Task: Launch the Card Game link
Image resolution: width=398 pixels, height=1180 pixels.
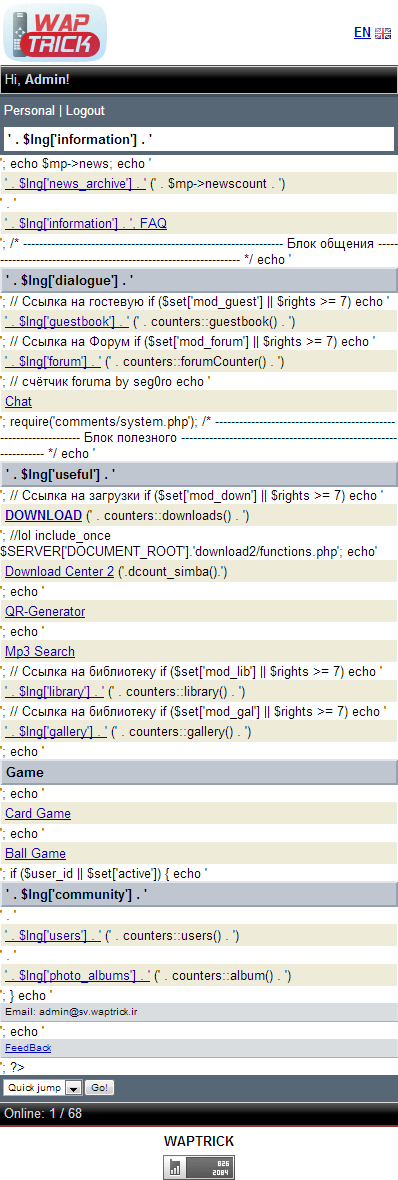Action: pos(38,813)
